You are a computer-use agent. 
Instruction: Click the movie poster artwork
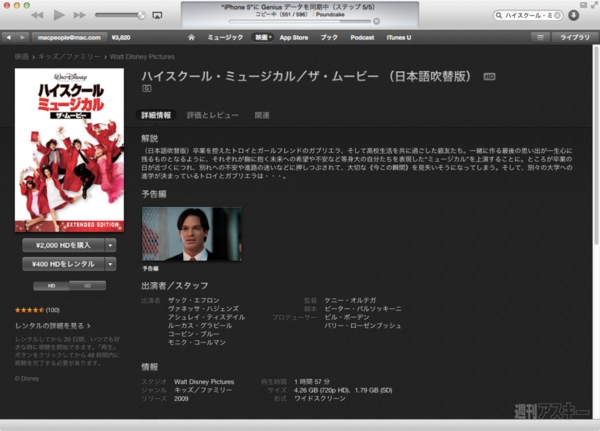click(x=69, y=150)
